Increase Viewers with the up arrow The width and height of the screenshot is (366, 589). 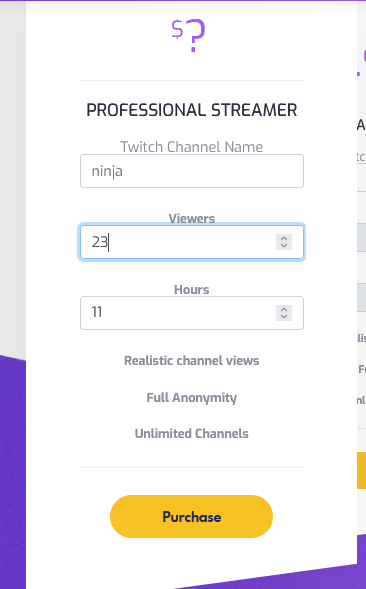pos(284,239)
